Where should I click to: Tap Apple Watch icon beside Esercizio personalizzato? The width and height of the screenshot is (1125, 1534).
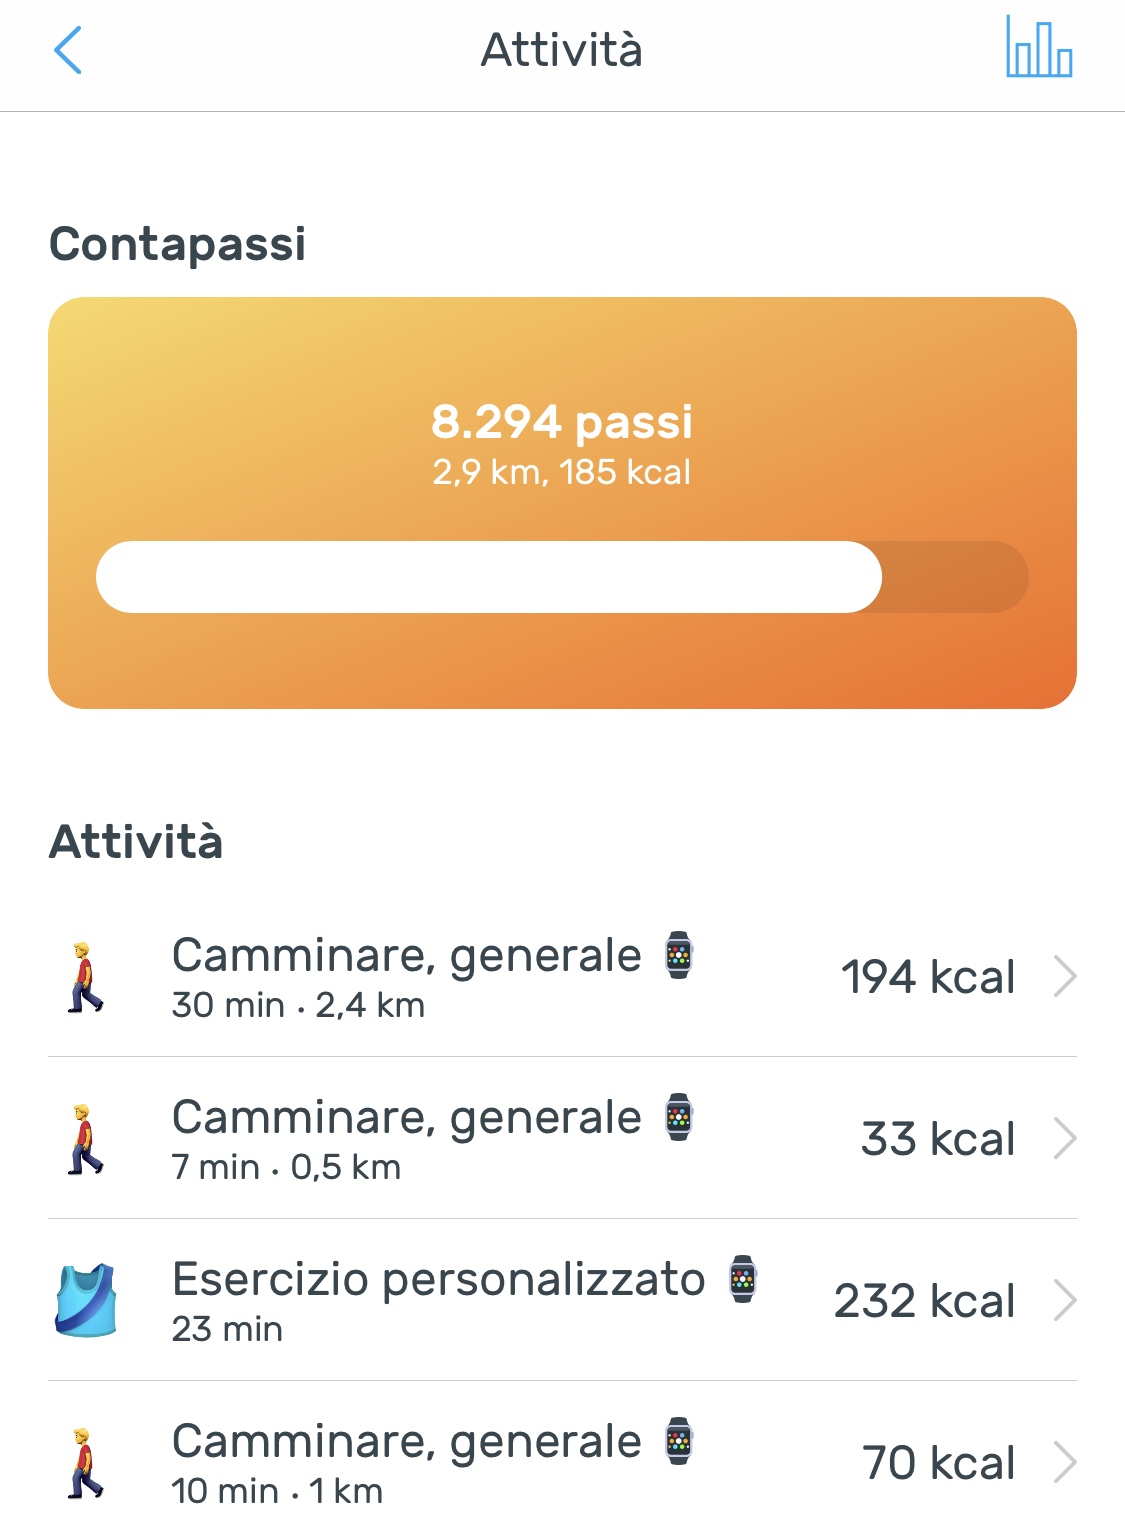pos(743,1279)
